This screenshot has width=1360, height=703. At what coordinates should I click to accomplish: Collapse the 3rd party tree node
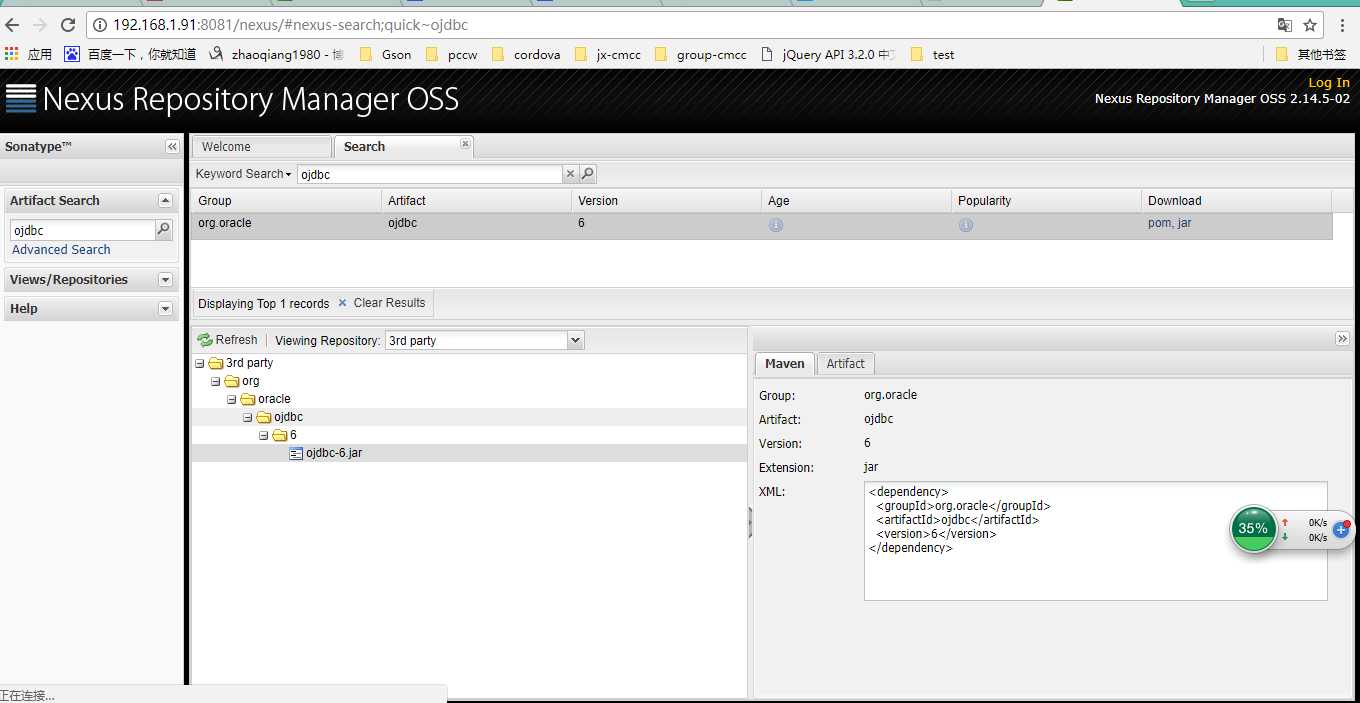point(200,364)
